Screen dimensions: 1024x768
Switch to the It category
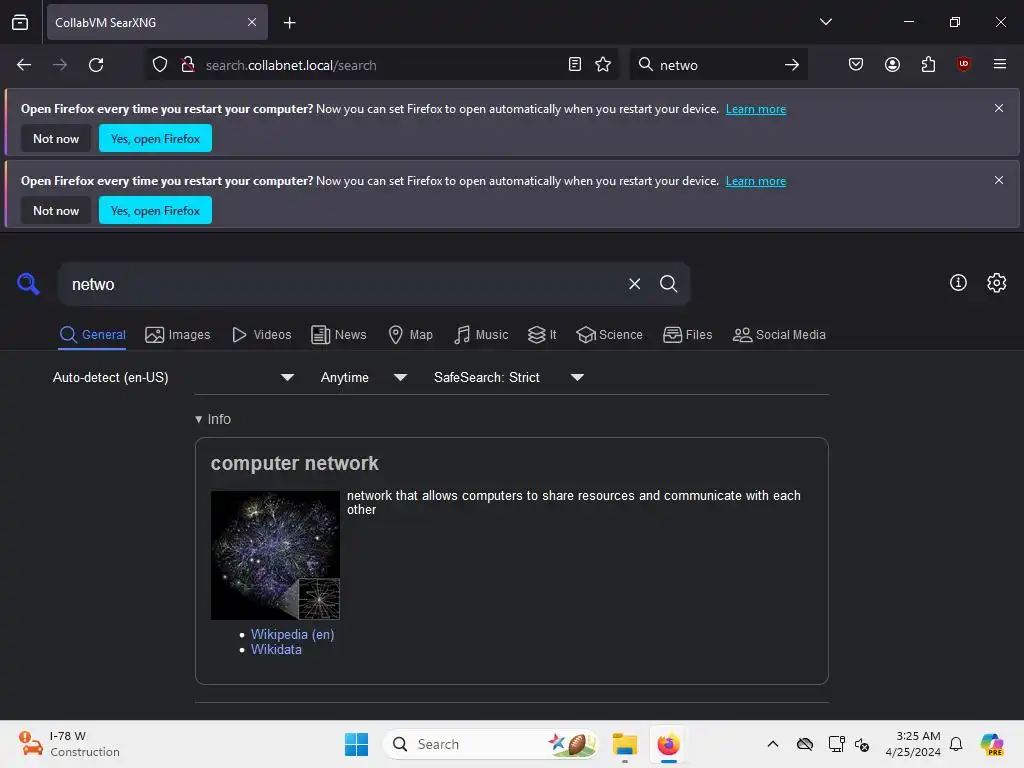click(x=542, y=334)
